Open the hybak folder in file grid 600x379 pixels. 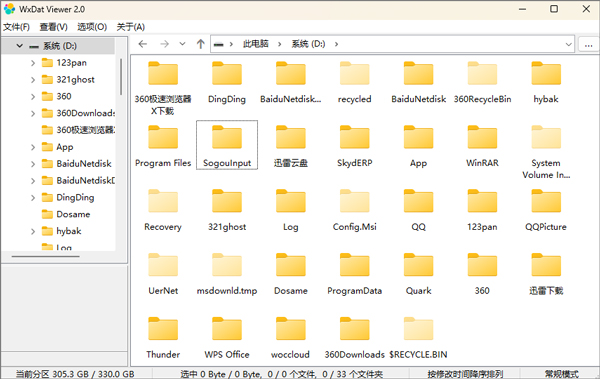pos(546,73)
